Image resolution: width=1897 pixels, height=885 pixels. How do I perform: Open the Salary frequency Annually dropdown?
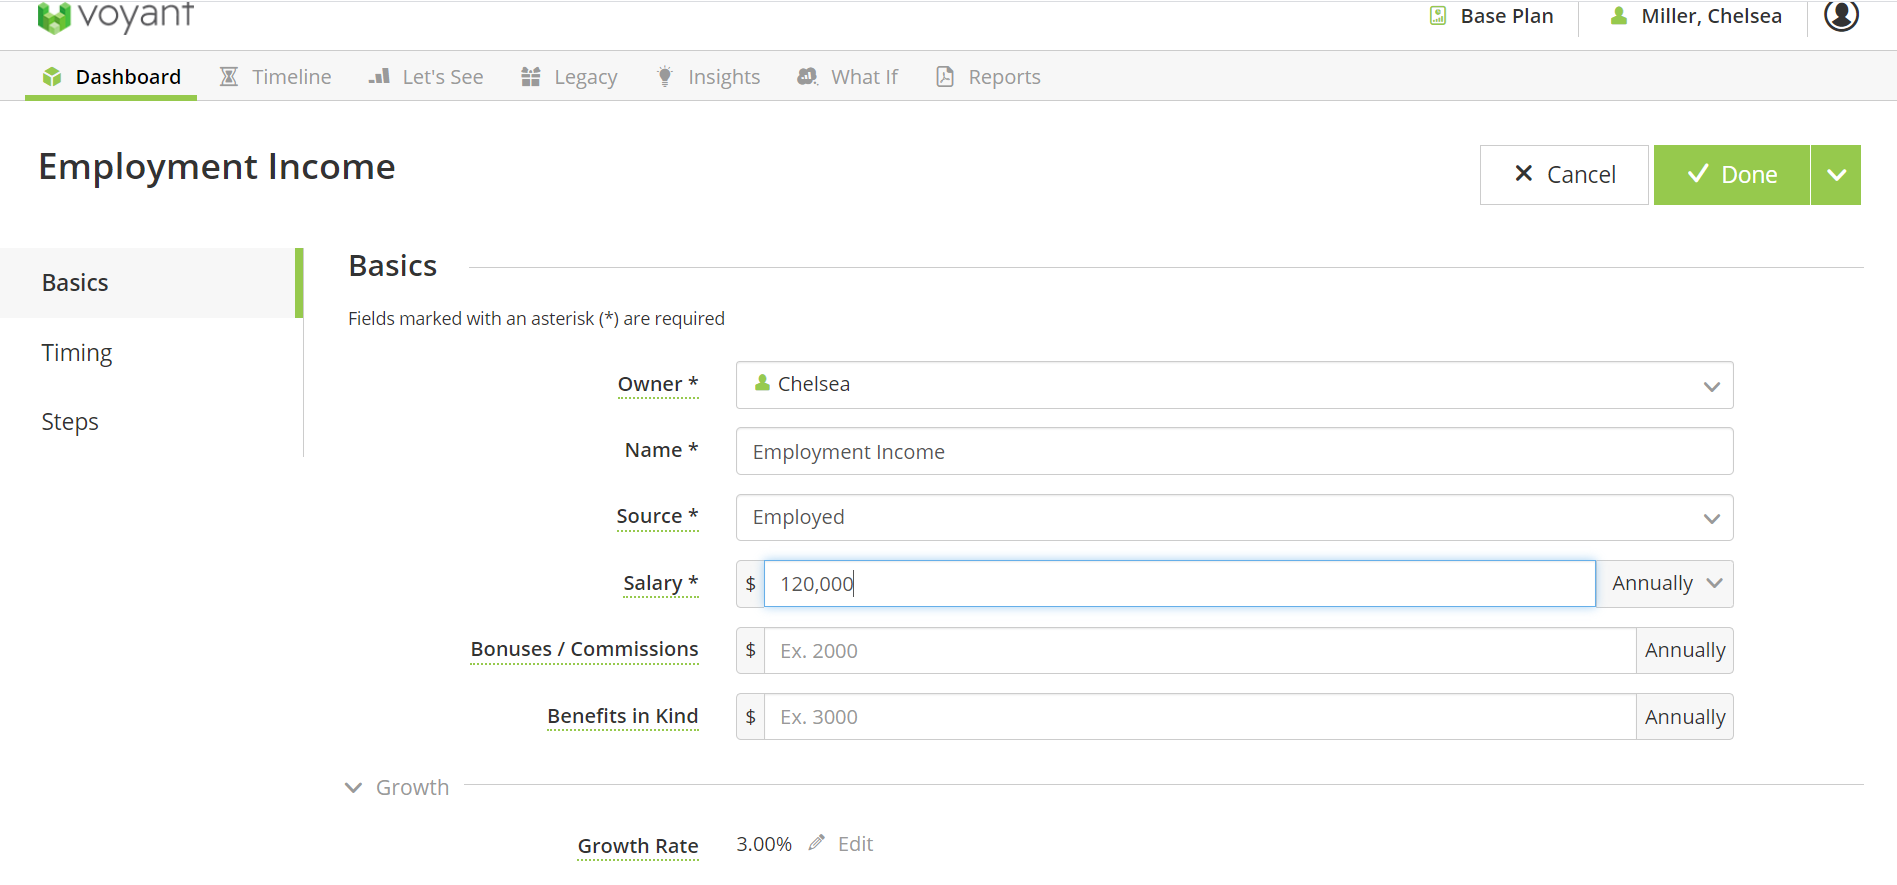click(x=1665, y=584)
